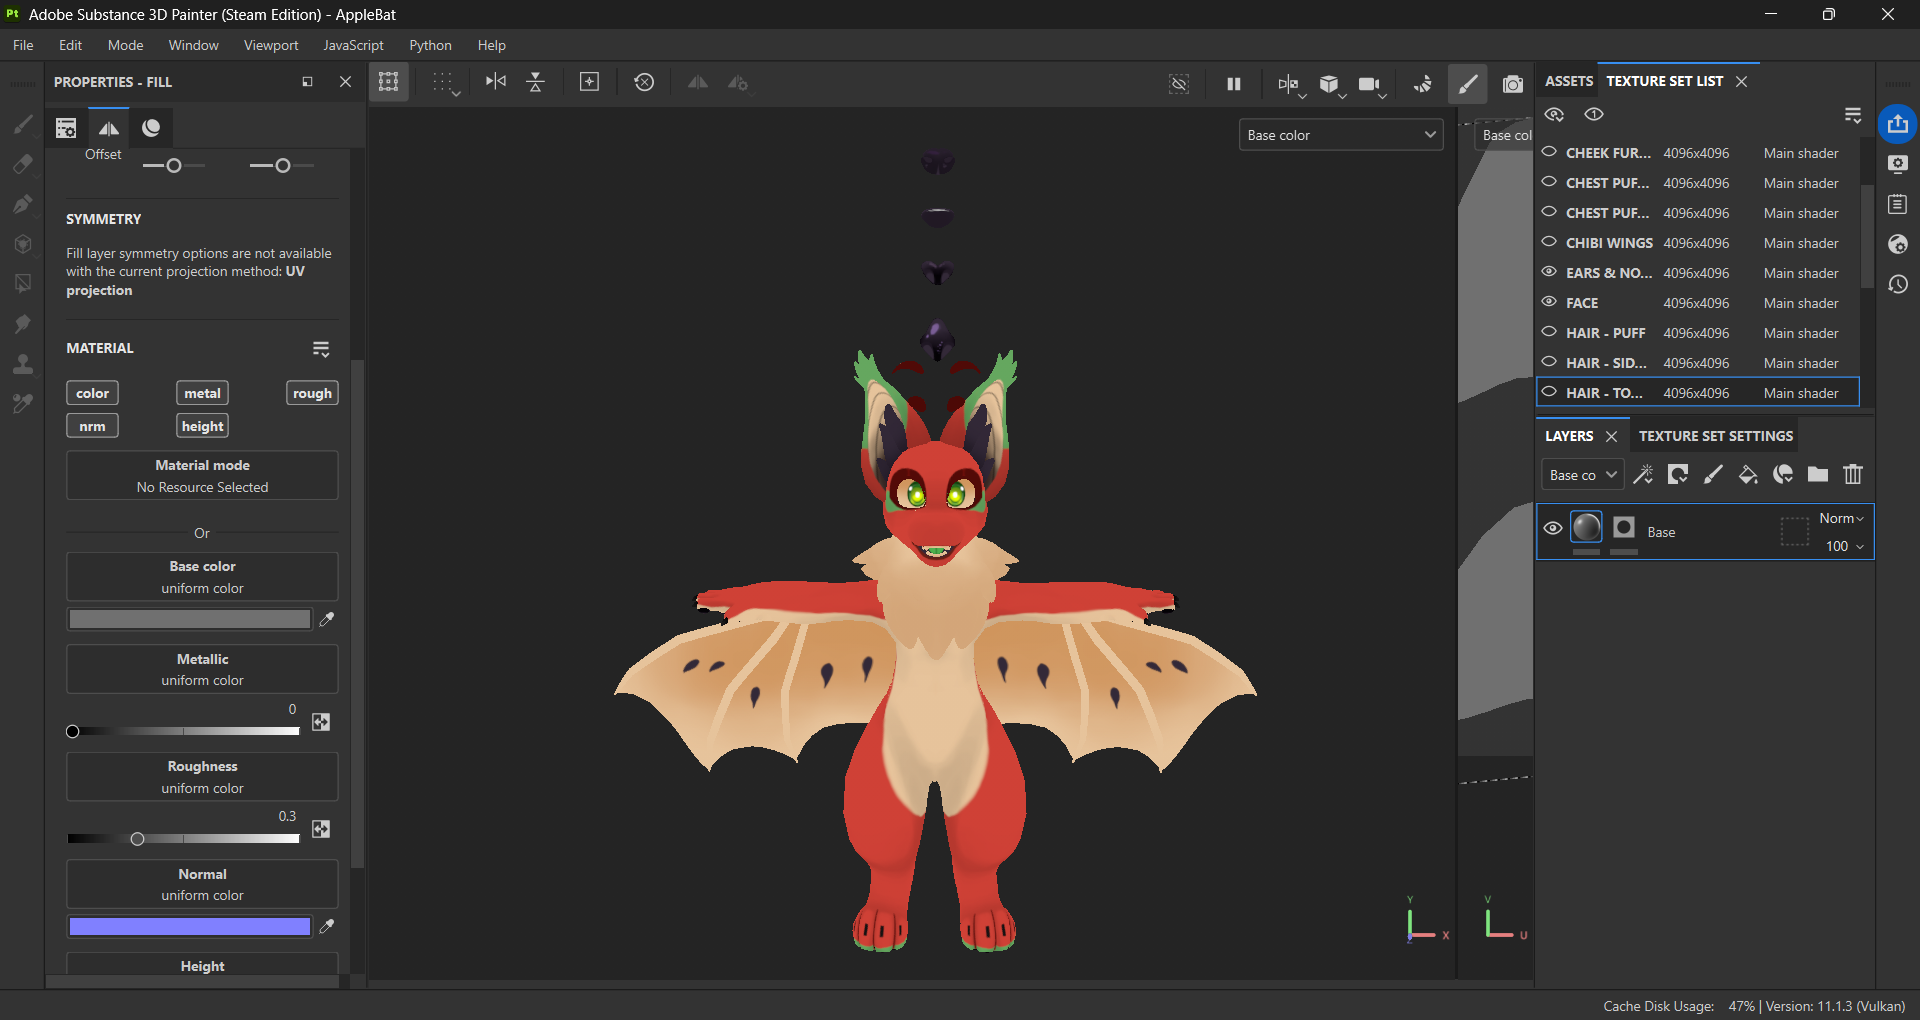
Task: Click the dice icon next to Metallic slider
Action: 321,722
